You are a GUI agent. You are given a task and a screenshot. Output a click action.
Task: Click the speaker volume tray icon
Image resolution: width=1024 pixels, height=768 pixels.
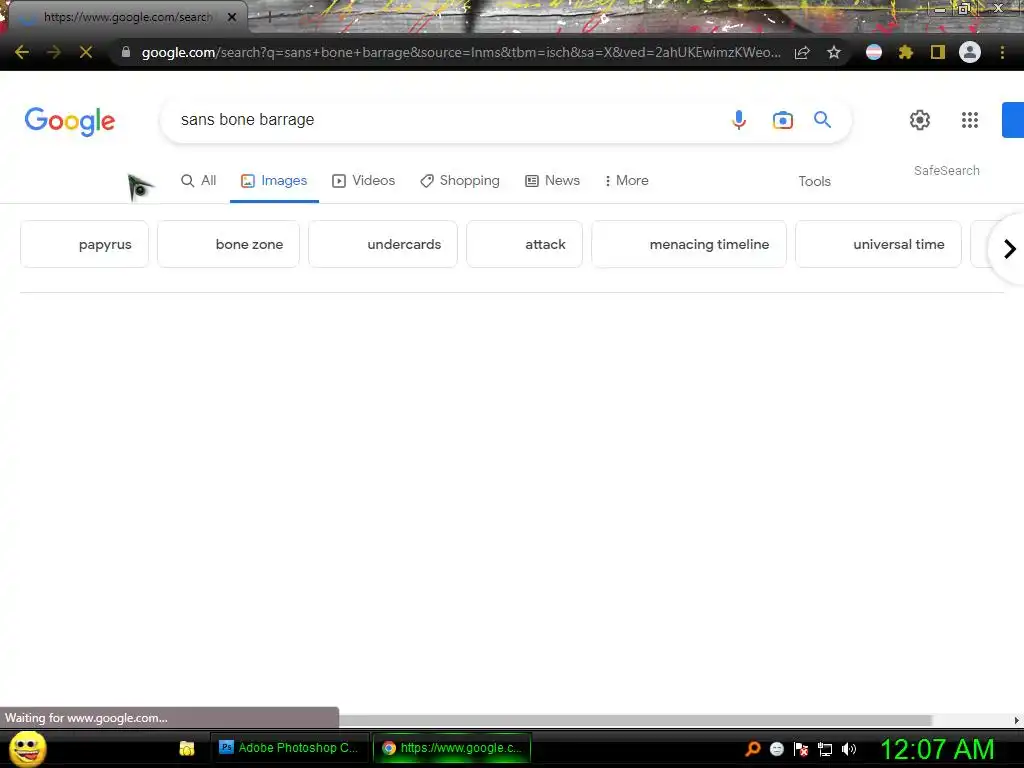point(849,748)
